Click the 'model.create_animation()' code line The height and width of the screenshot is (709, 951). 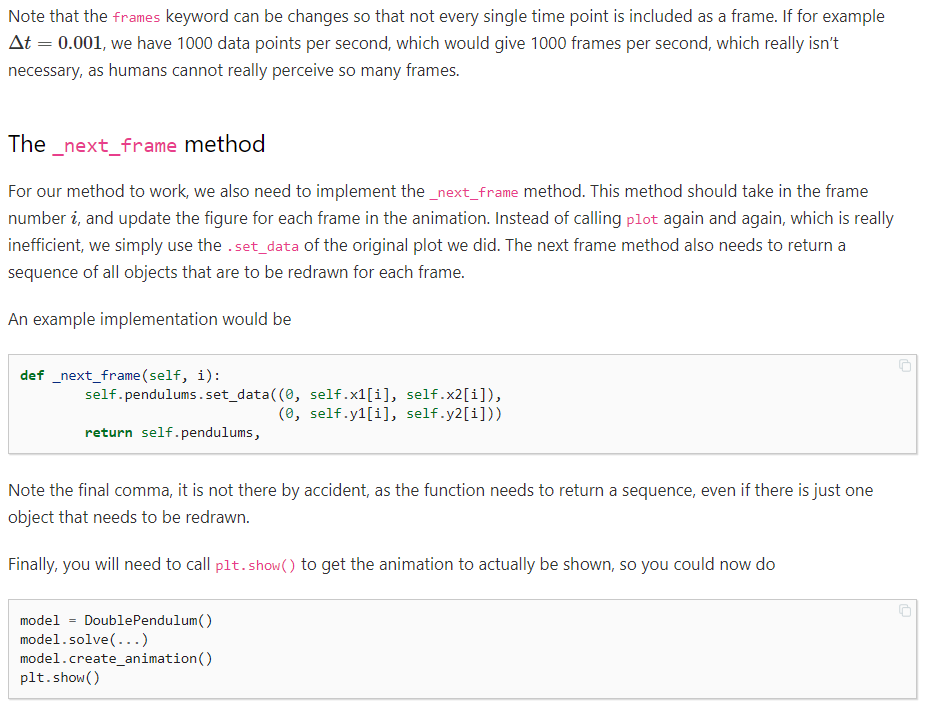tap(116, 659)
